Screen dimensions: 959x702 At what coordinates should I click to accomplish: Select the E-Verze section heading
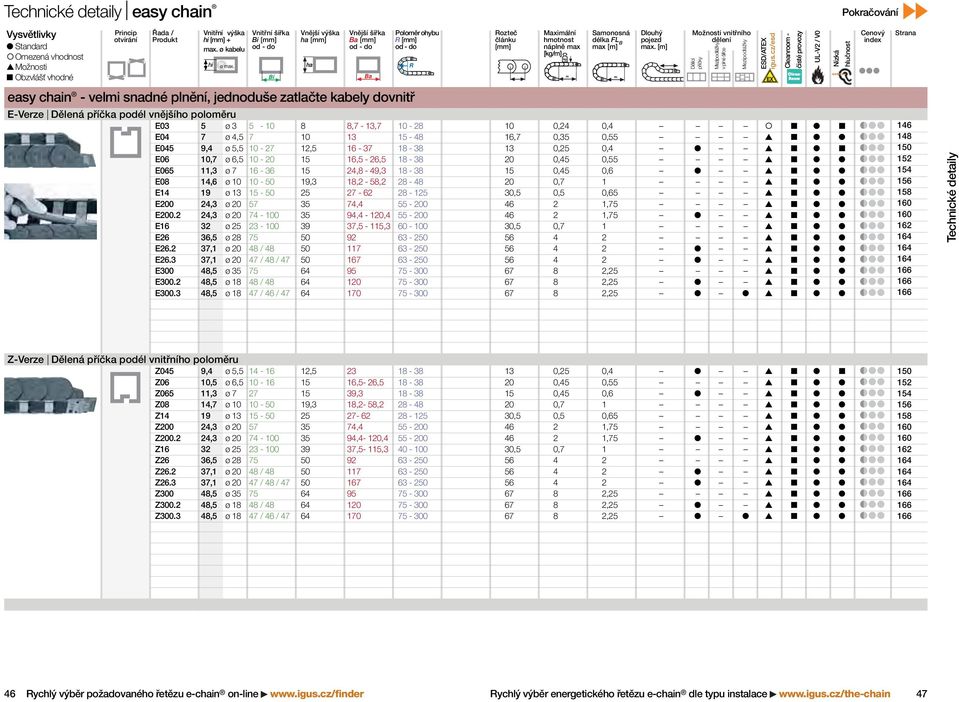click(121, 114)
